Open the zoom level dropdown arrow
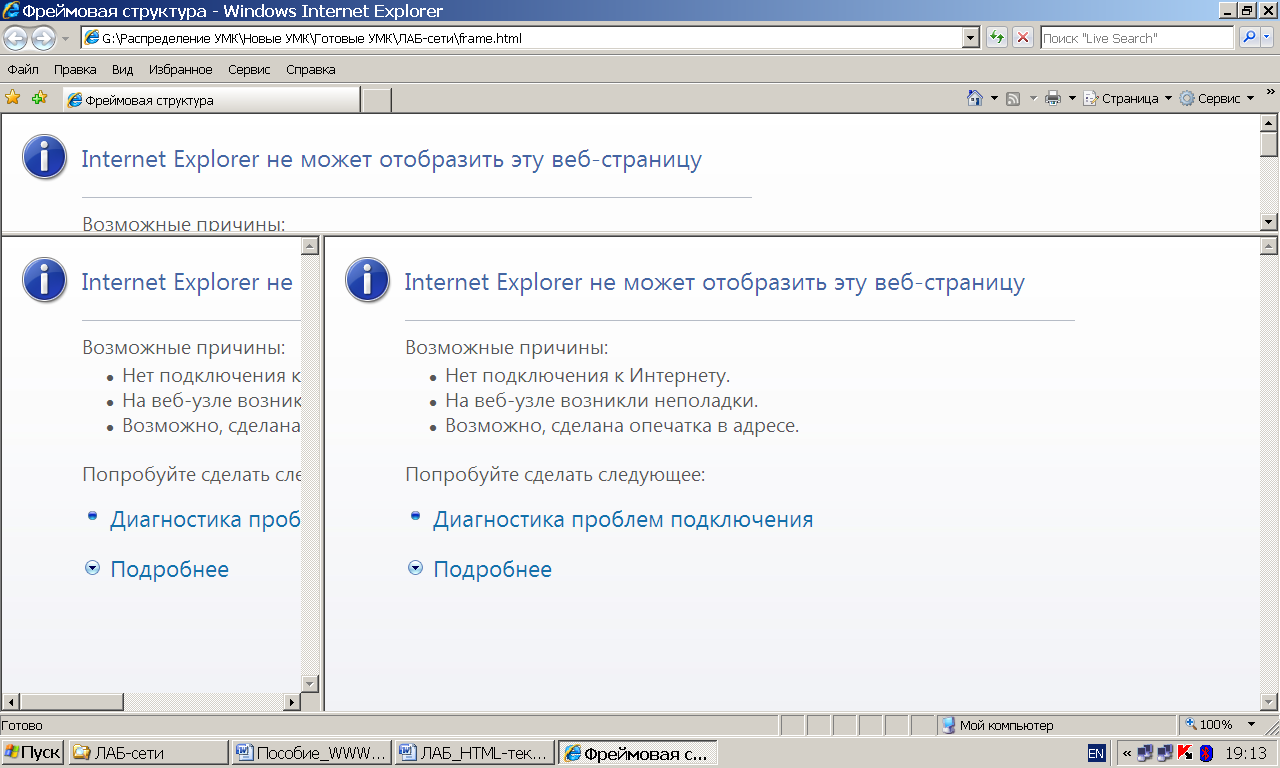The image size is (1280, 768). [1251, 725]
